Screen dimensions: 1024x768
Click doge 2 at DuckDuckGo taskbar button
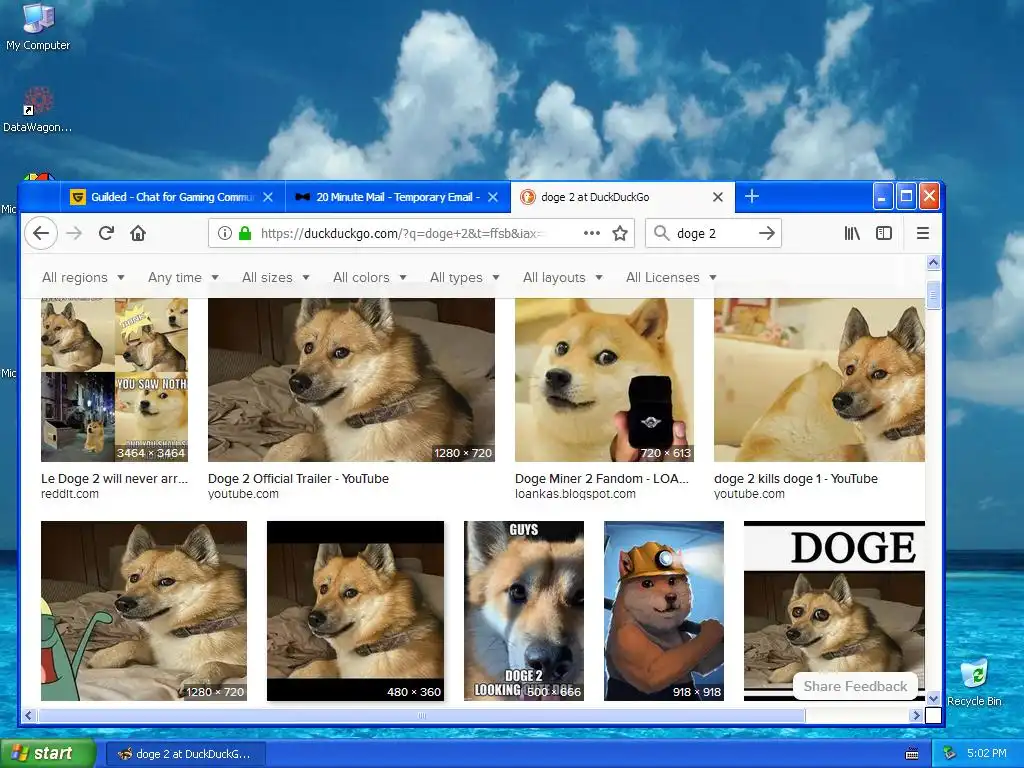[185, 754]
